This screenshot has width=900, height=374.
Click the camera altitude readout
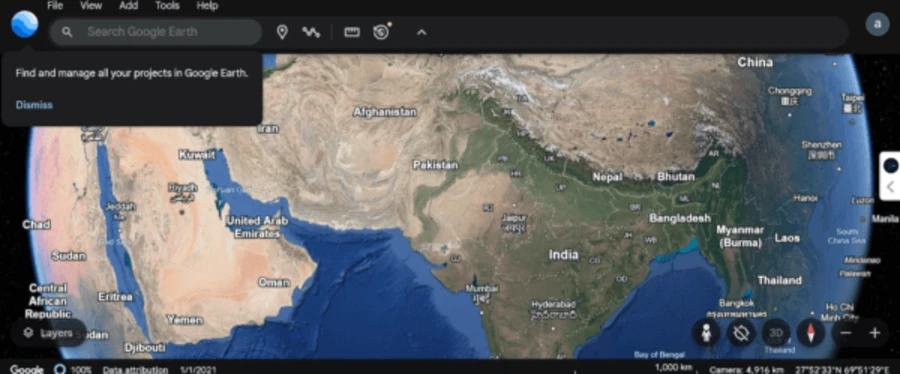pos(746,370)
